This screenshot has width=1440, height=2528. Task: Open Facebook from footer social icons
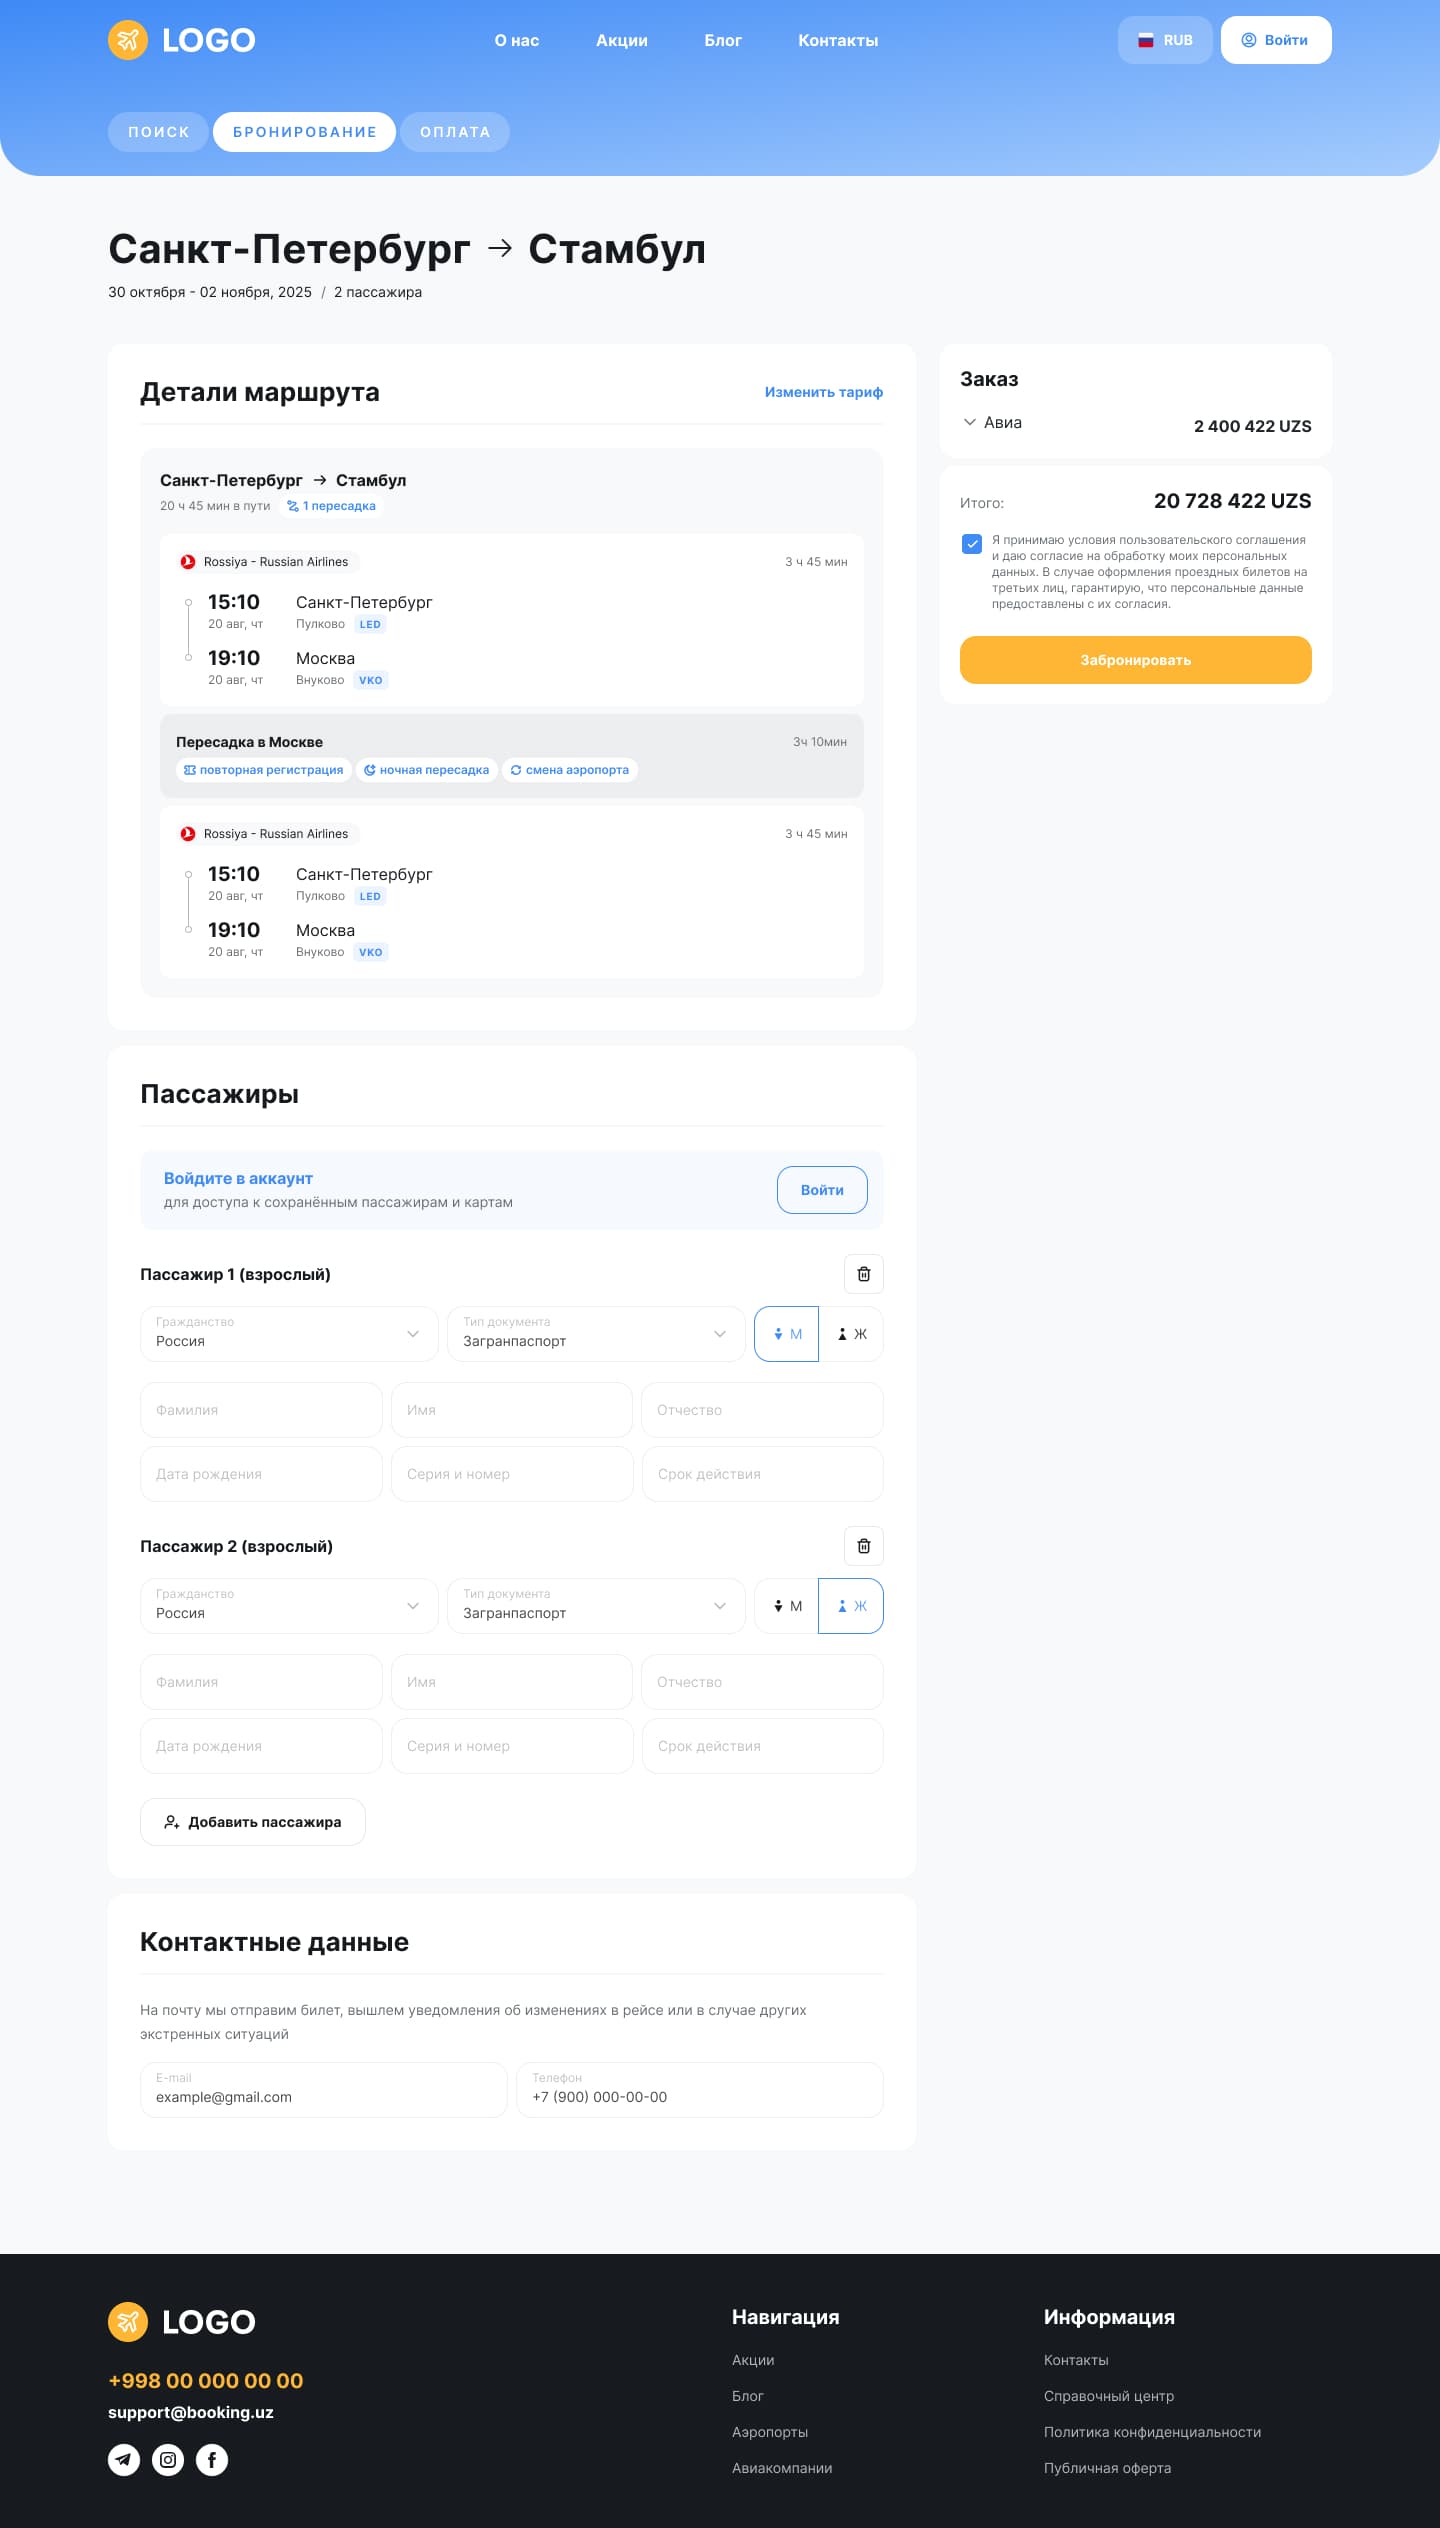tap(212, 2460)
